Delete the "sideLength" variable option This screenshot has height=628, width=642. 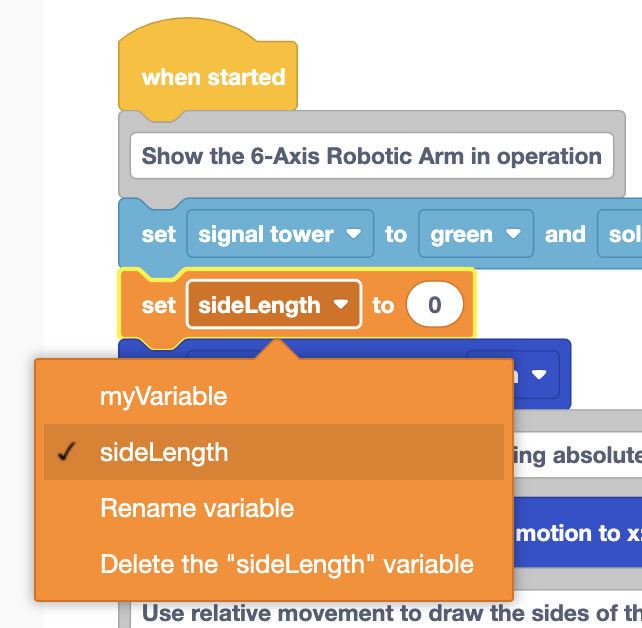pos(274,564)
